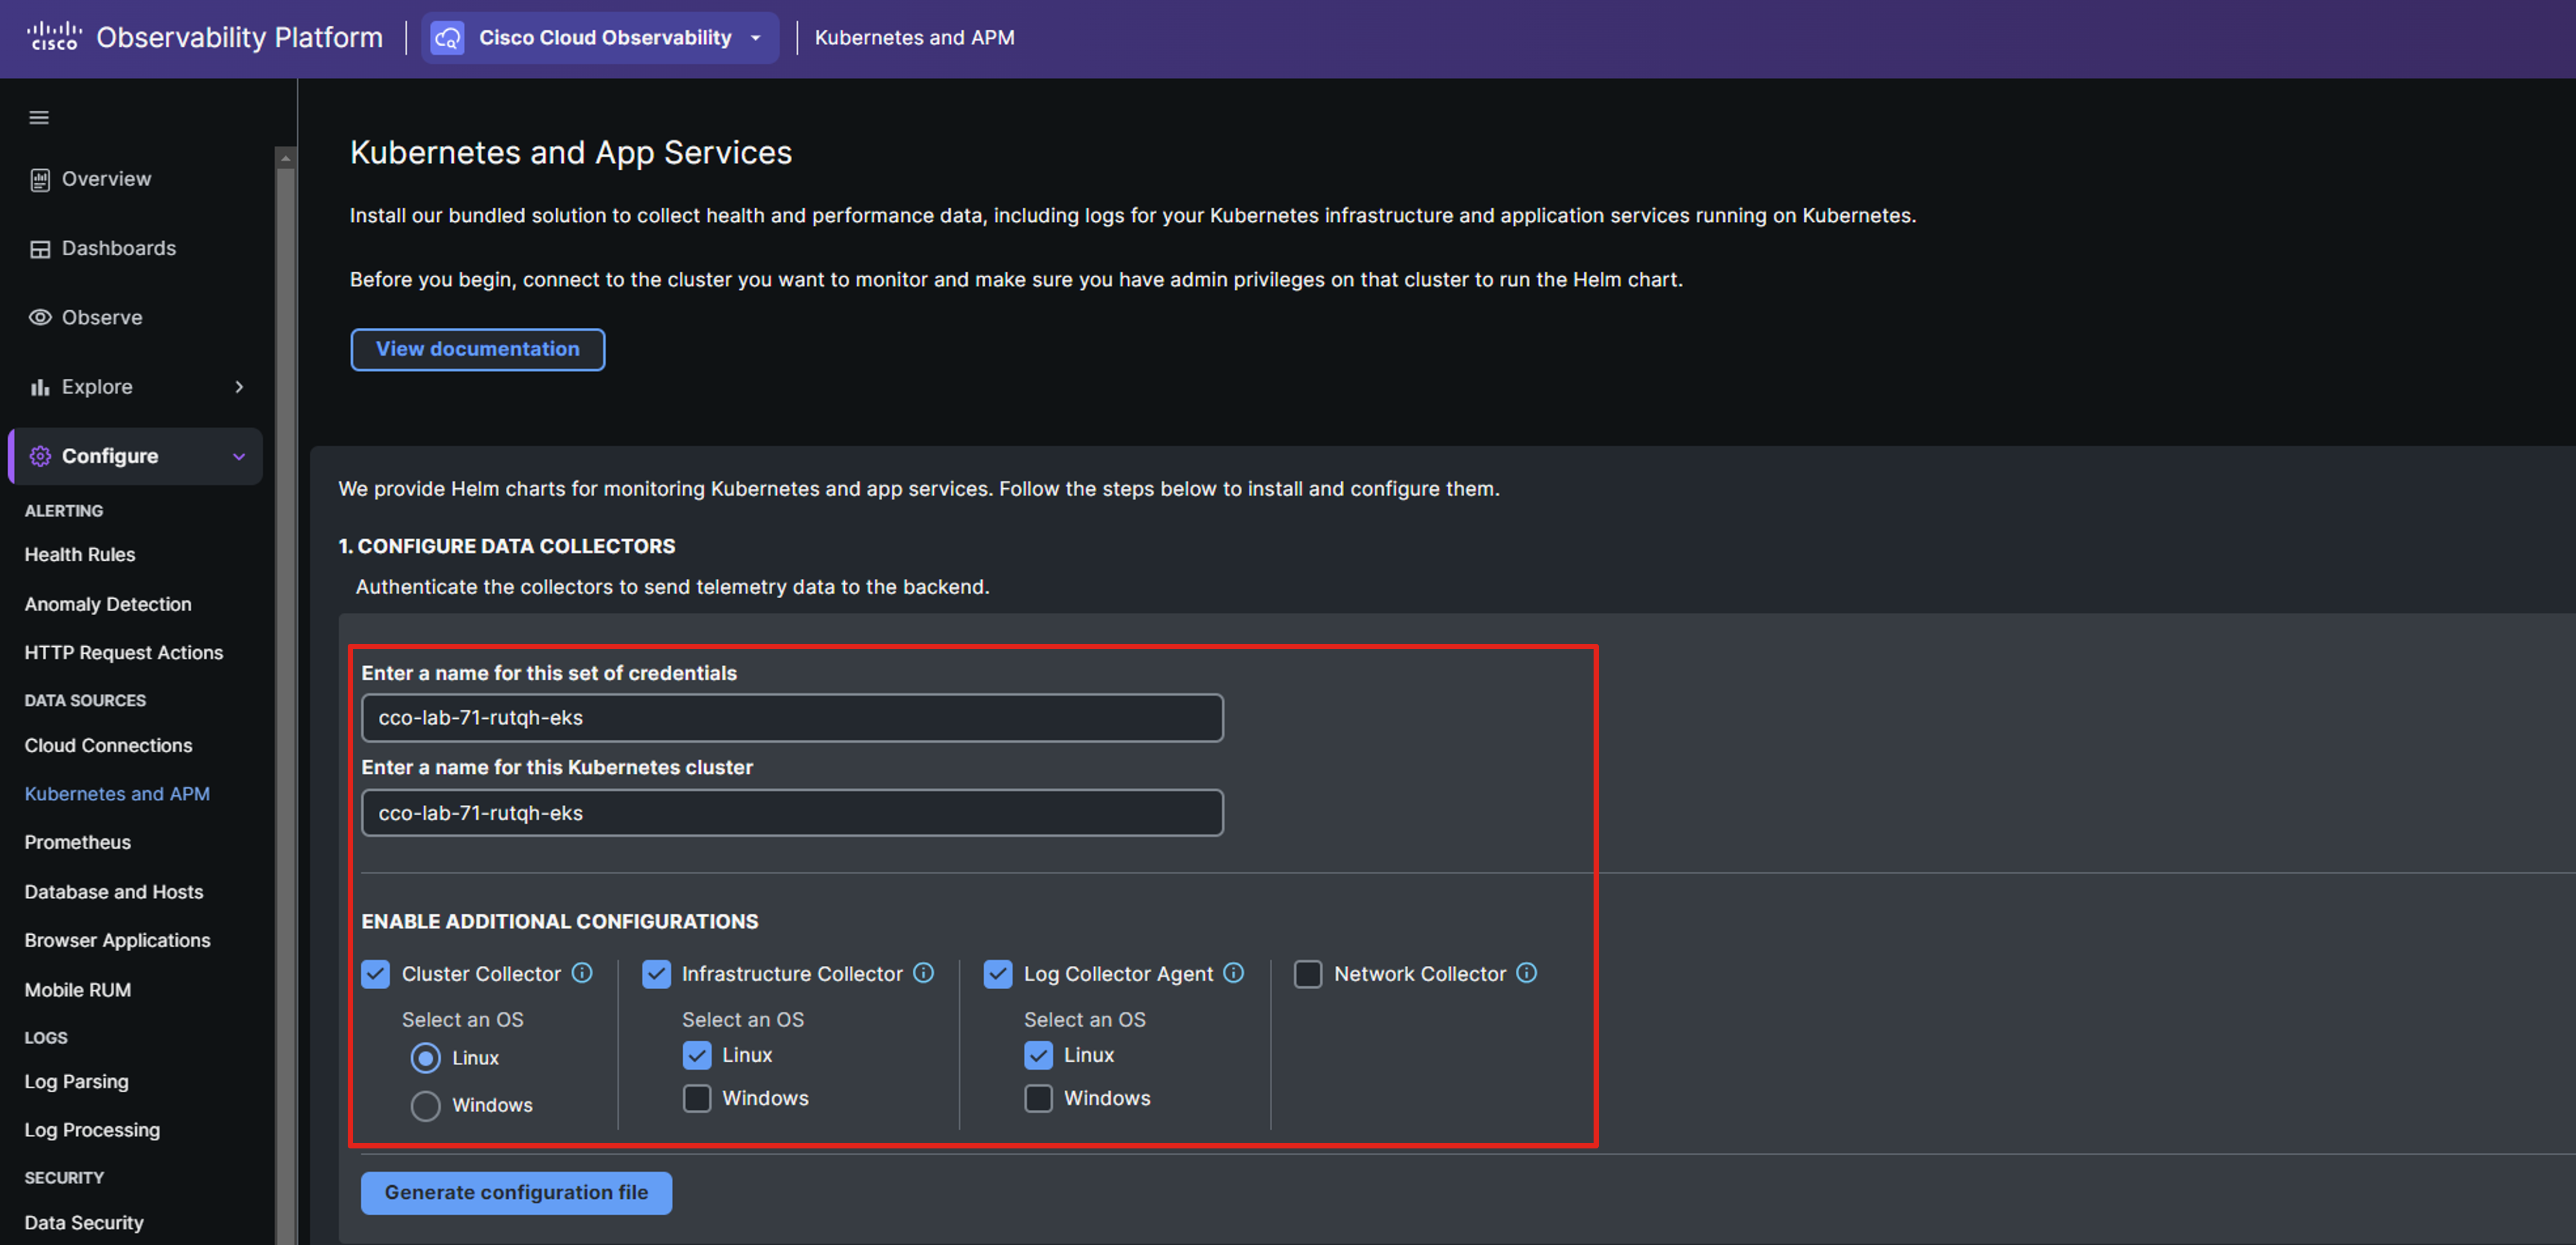Expand the Explore menu chevron
Viewport: 2576px width, 1245px height.
click(x=239, y=387)
